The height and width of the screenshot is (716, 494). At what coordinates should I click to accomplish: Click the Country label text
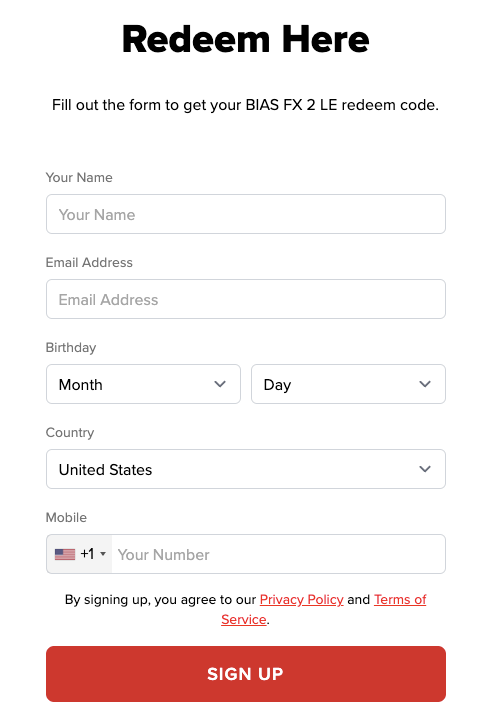point(70,433)
